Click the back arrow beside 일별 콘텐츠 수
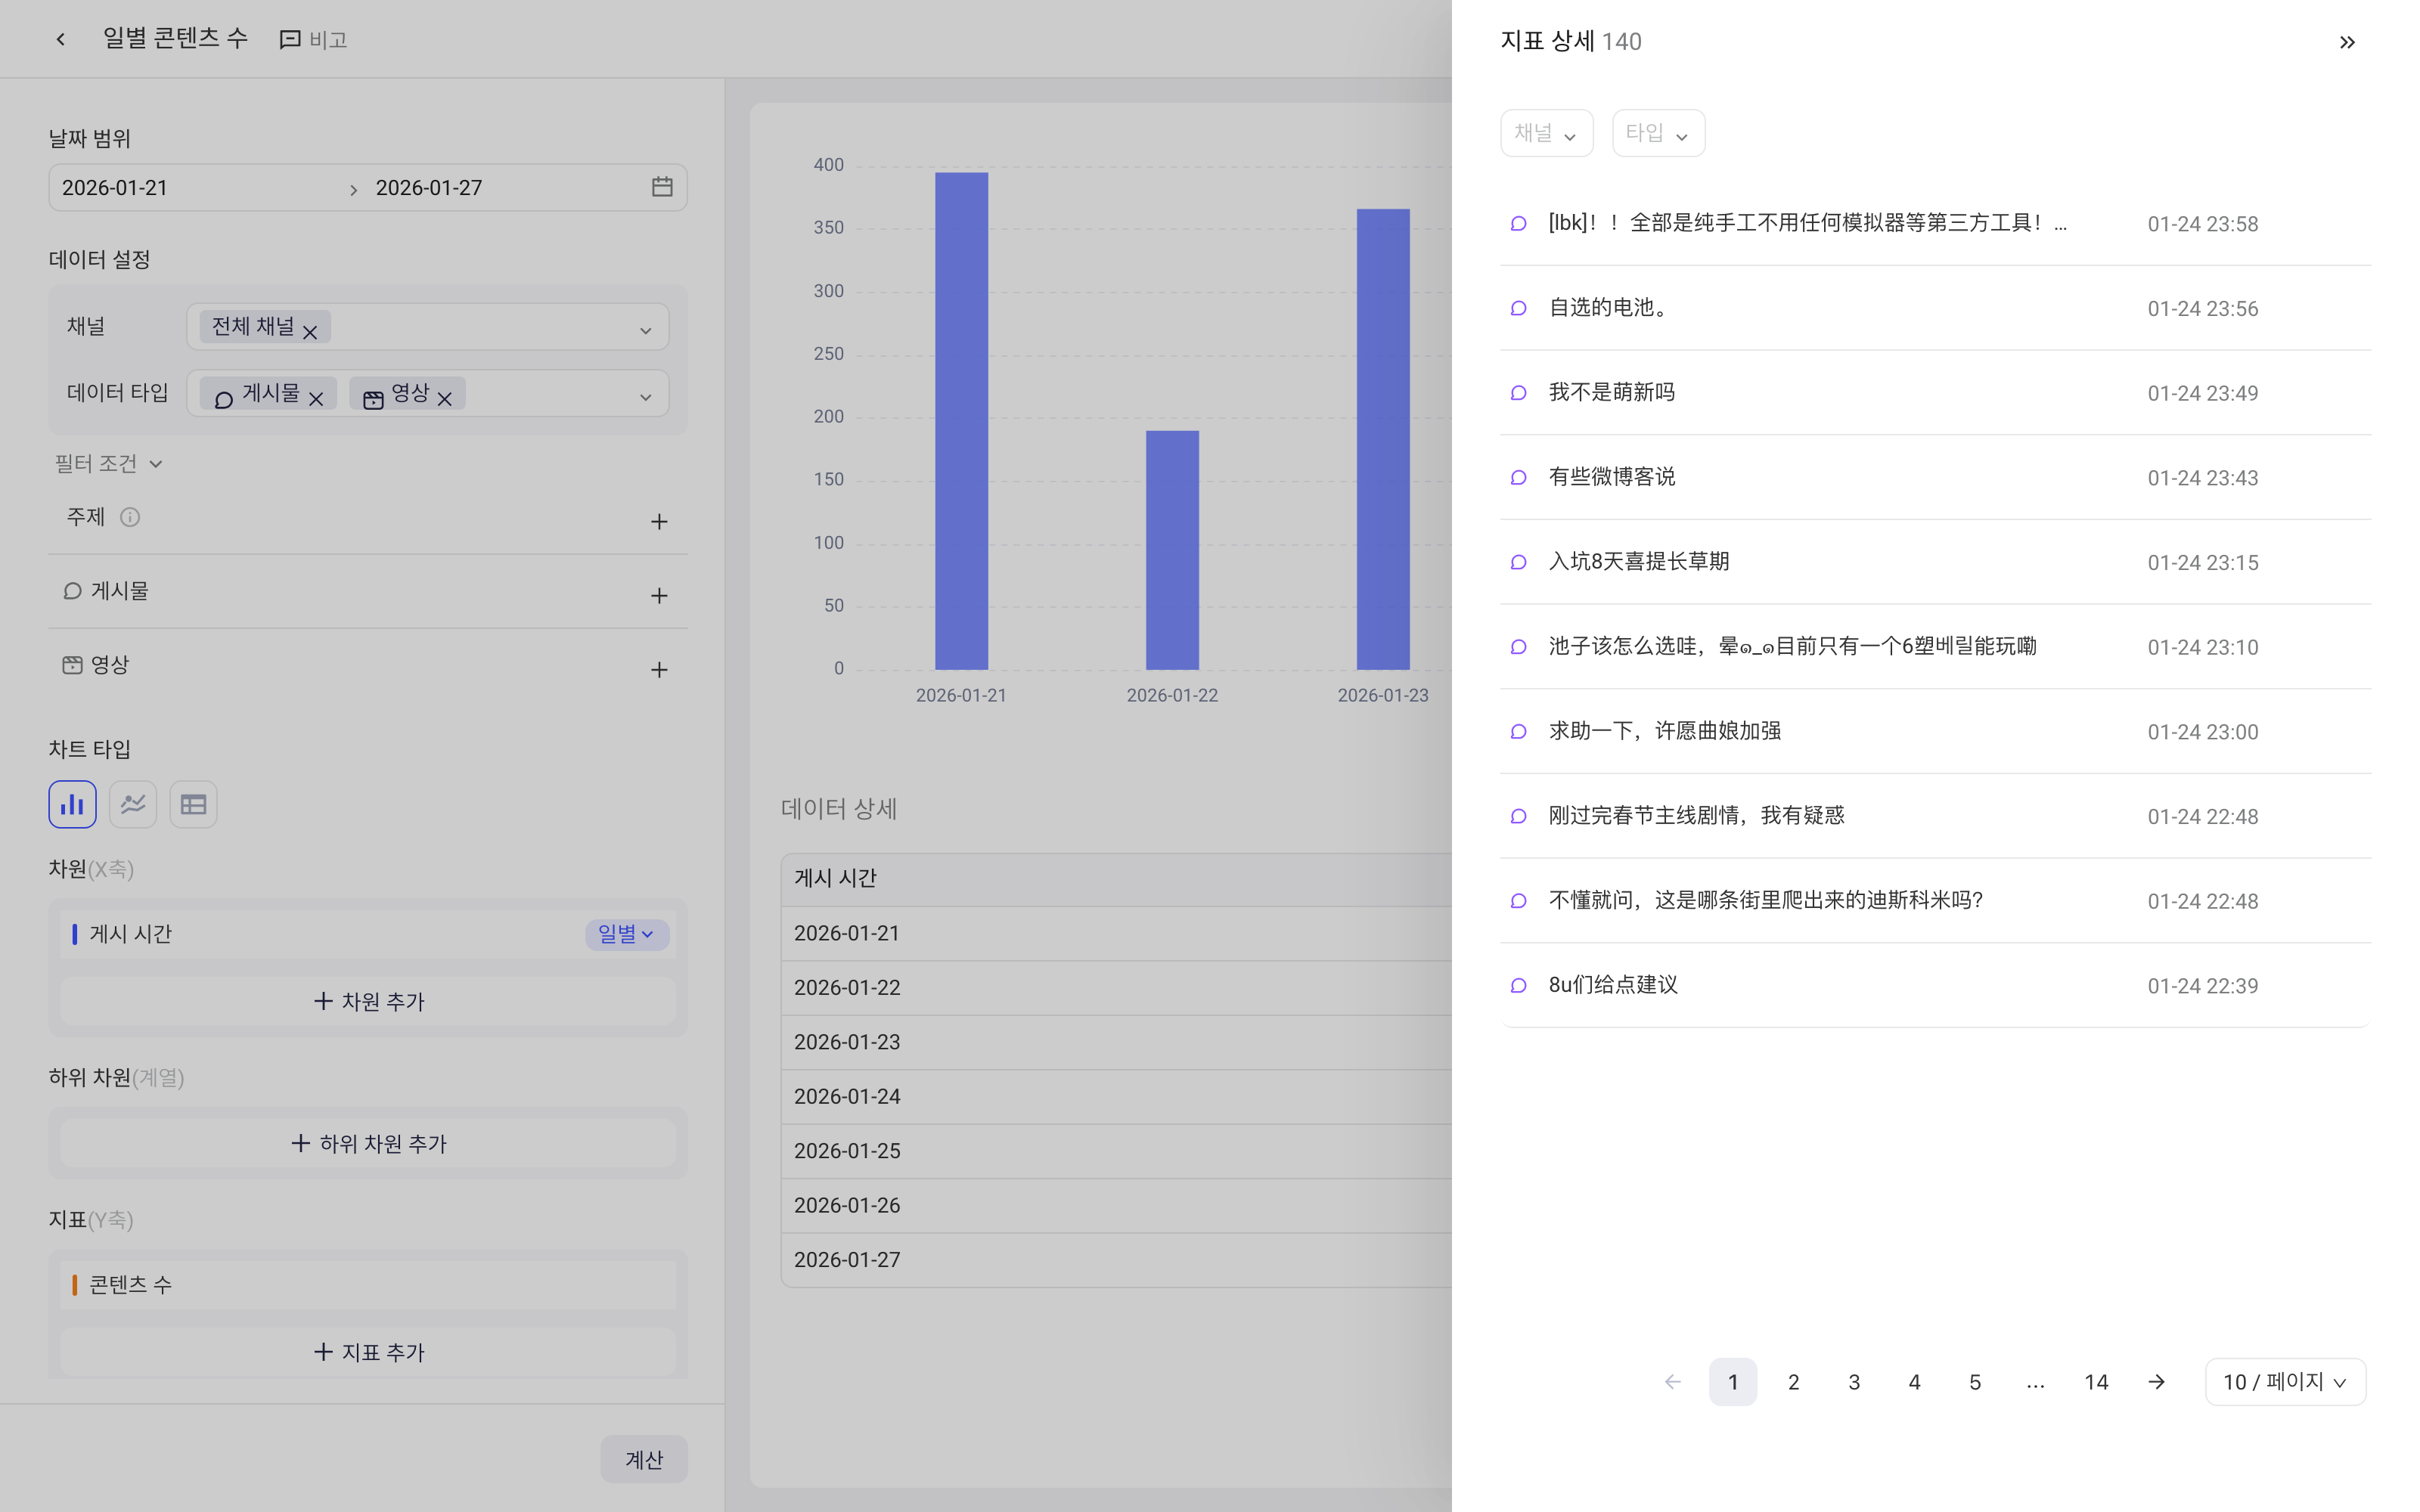This screenshot has height=1512, width=2420. [x=60, y=39]
